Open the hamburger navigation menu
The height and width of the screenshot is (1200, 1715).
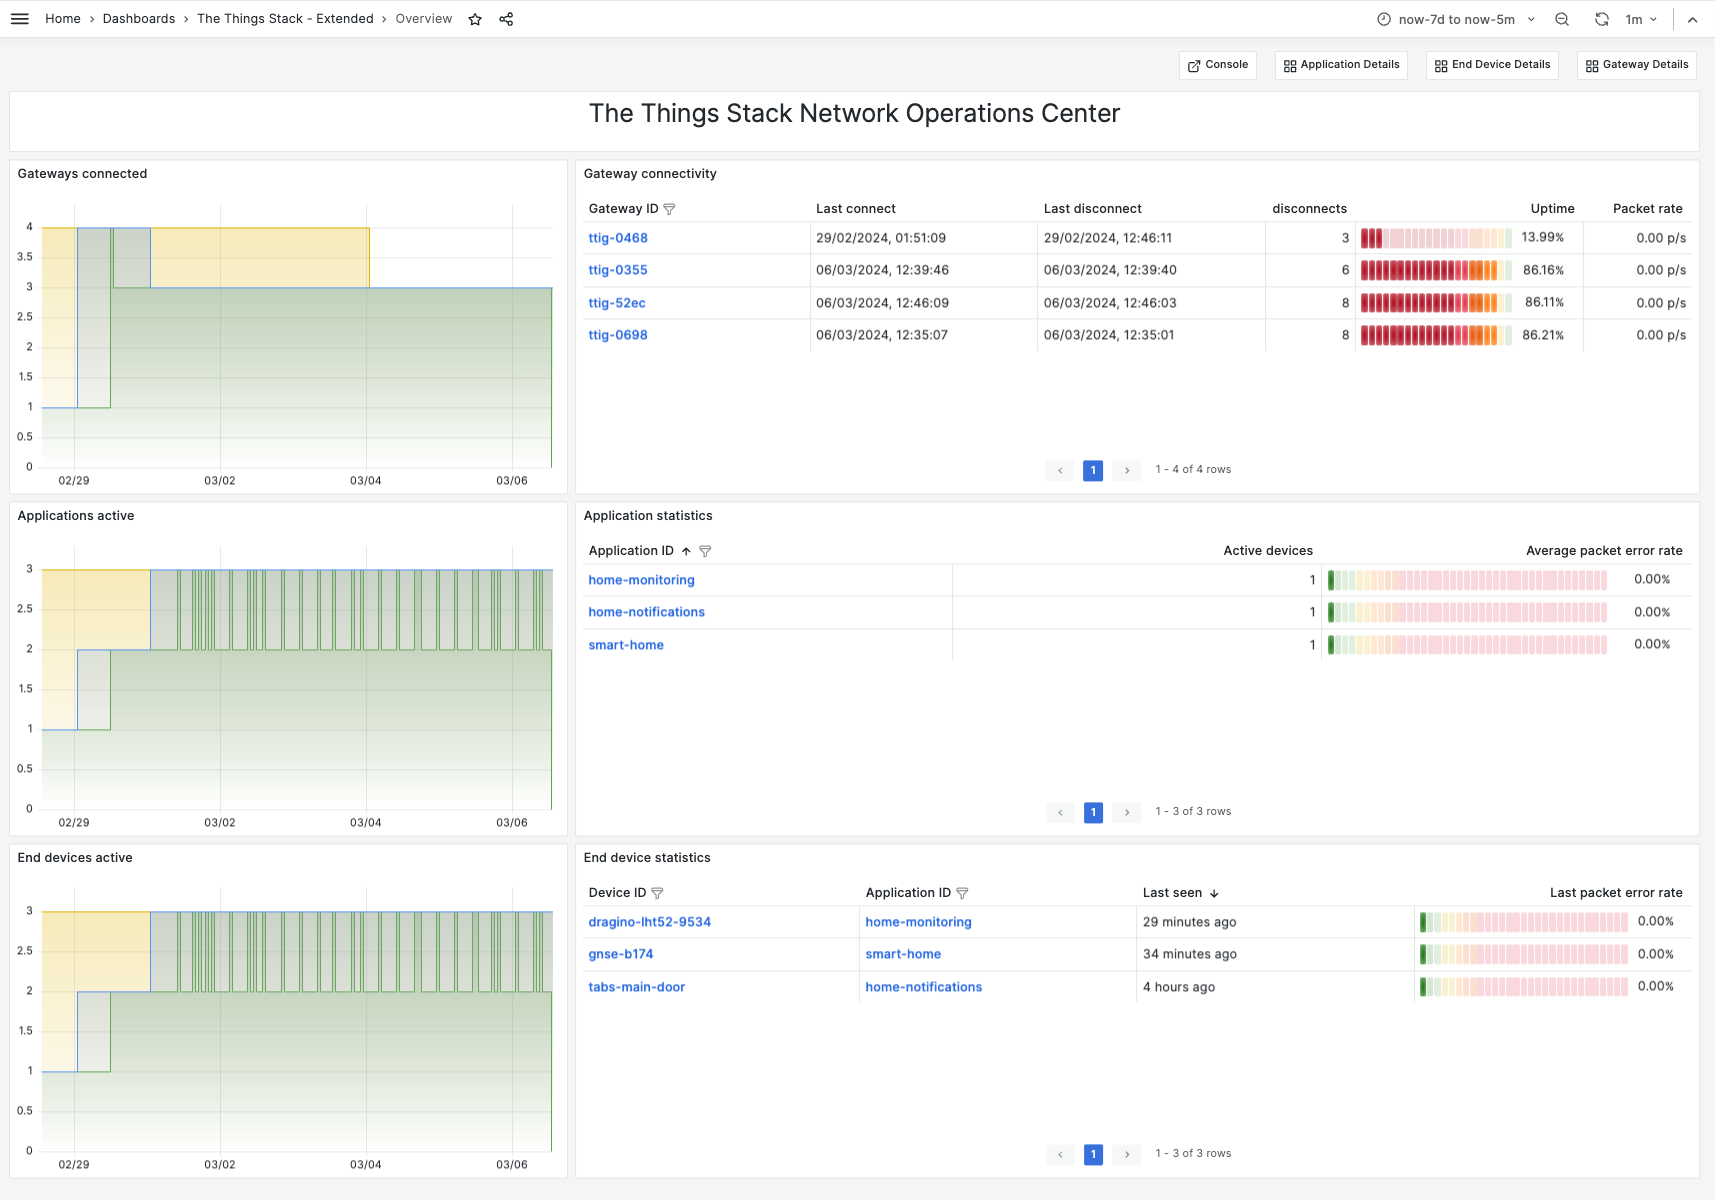click(20, 19)
